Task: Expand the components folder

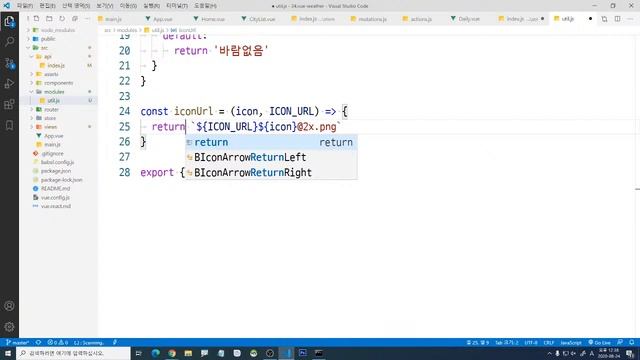Action: tap(58, 83)
